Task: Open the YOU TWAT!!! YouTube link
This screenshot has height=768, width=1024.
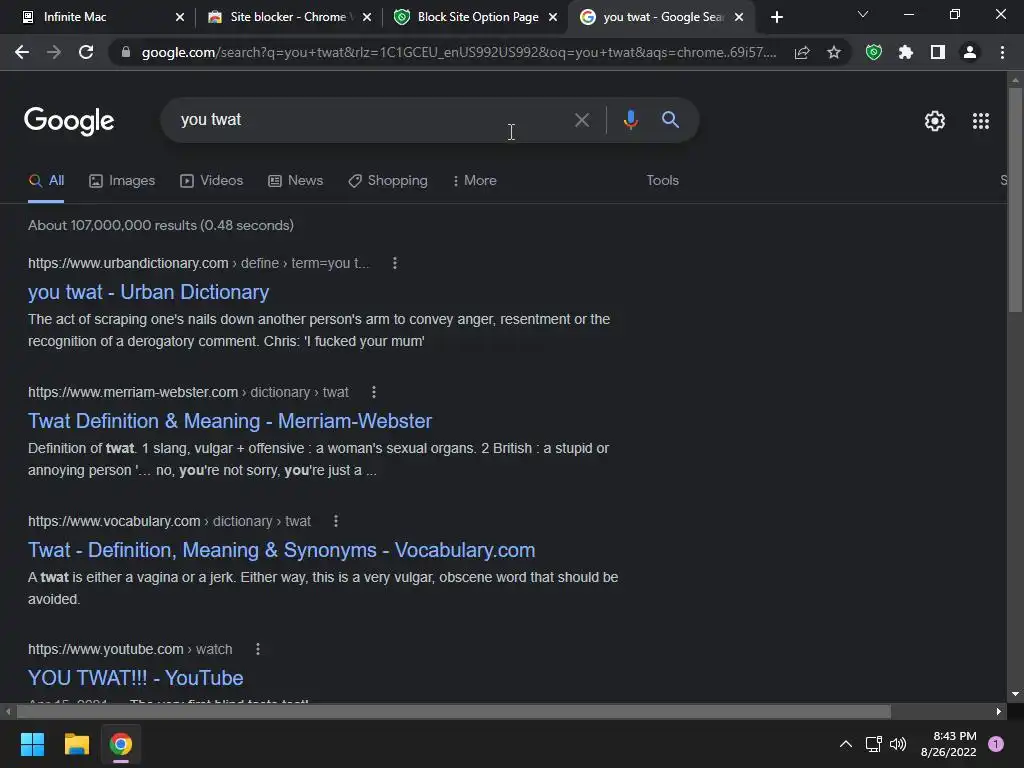Action: click(x=135, y=678)
